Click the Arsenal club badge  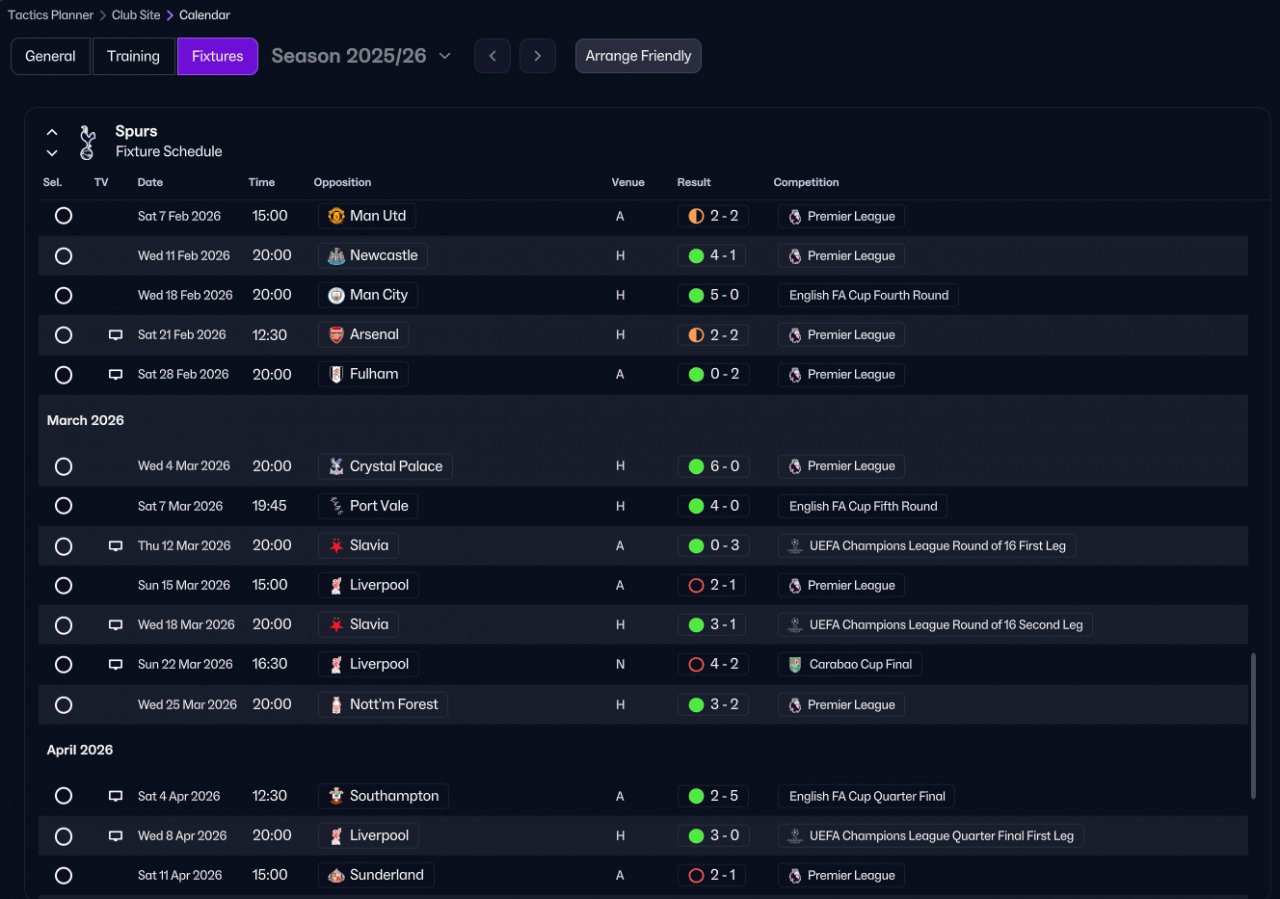coord(336,335)
